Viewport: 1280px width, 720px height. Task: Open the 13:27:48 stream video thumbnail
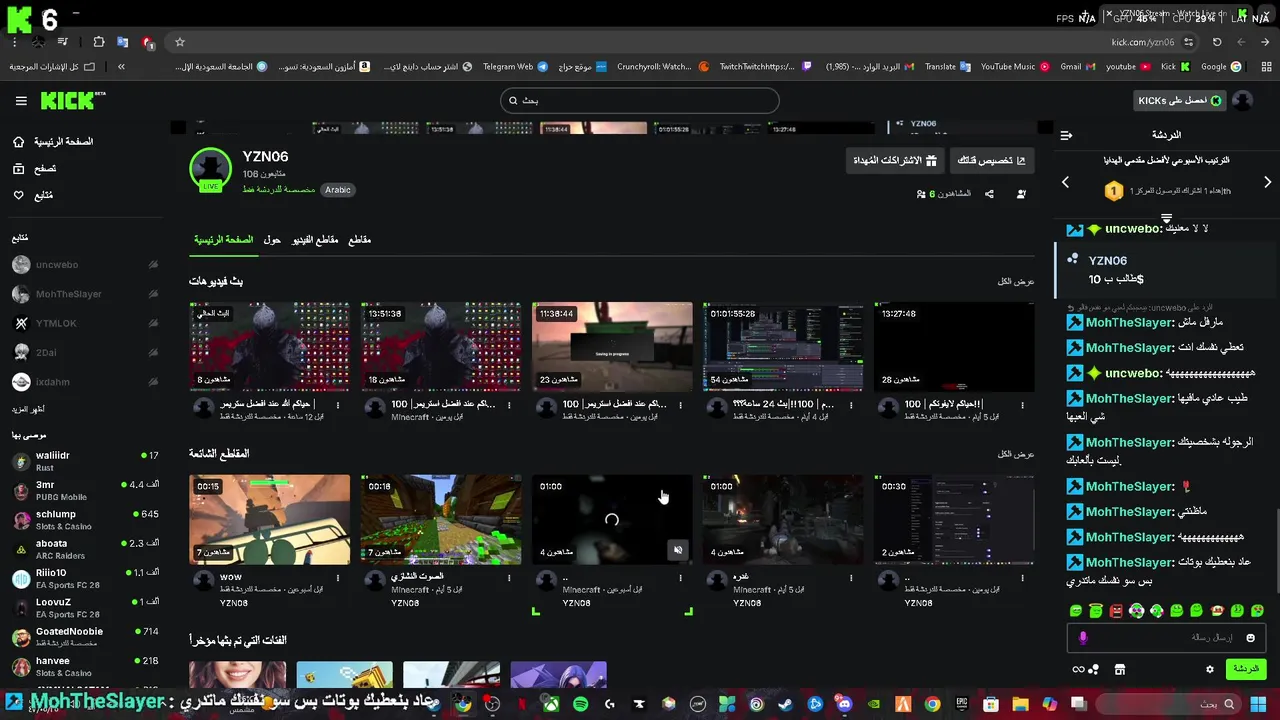click(x=954, y=347)
